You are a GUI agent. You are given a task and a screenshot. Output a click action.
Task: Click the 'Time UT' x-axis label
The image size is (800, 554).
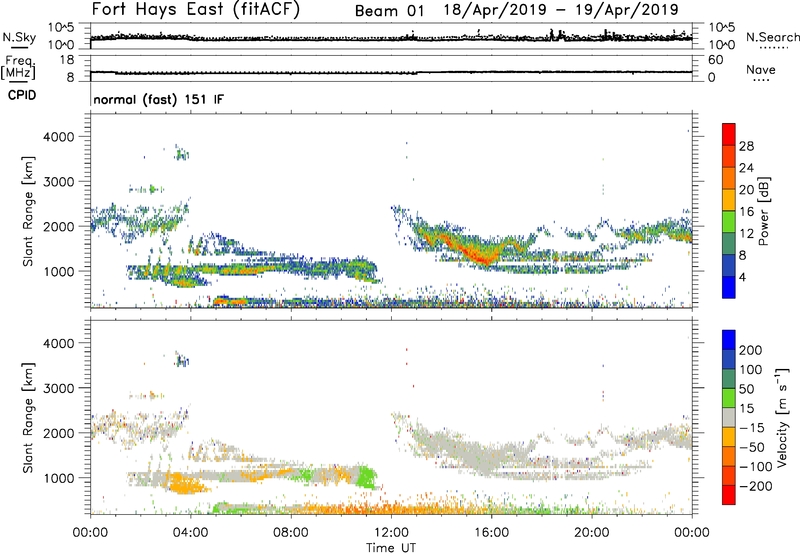click(x=391, y=548)
